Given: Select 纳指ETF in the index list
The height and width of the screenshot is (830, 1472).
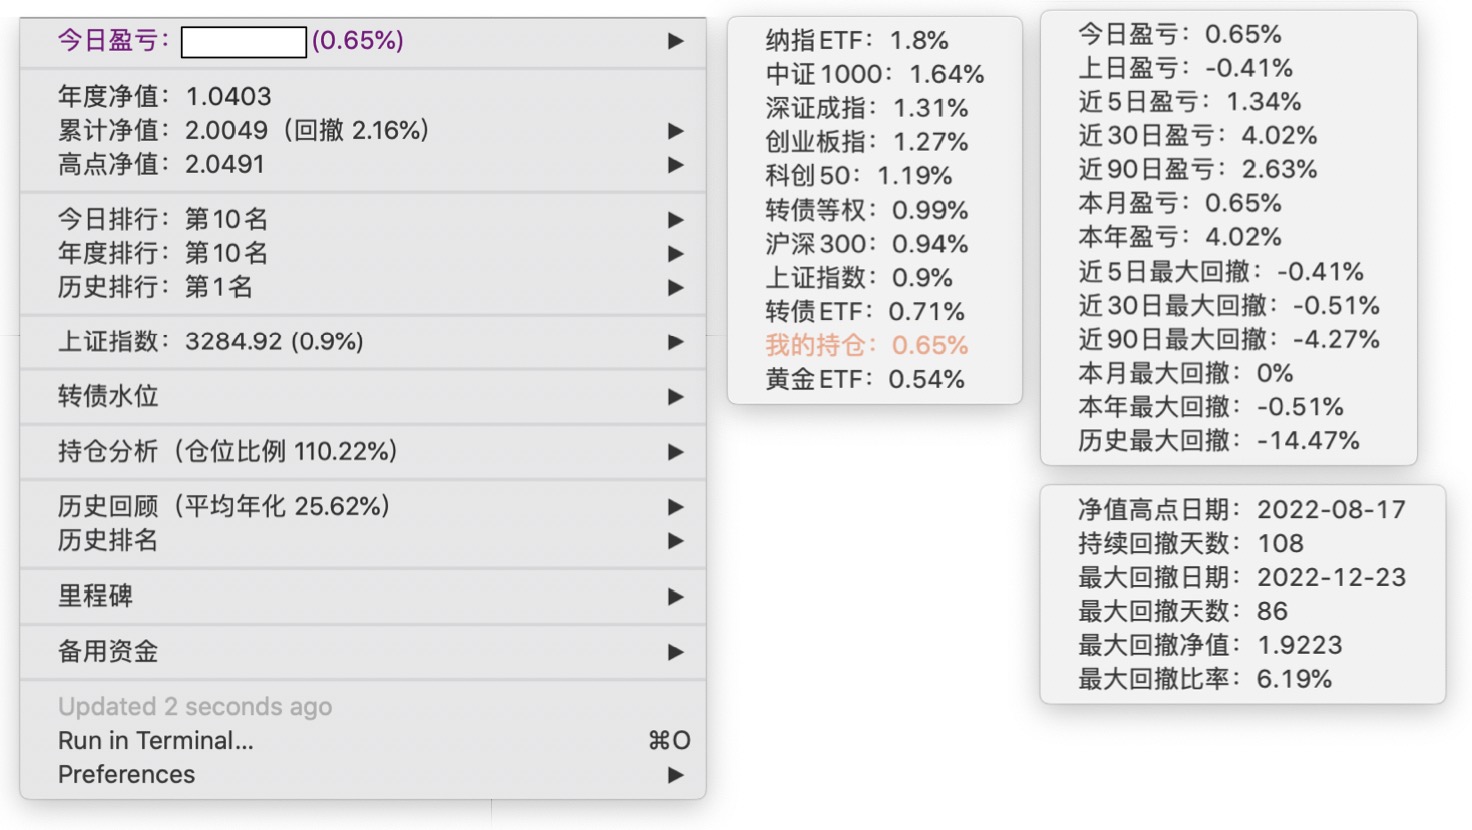Looking at the screenshot, I should 856,41.
